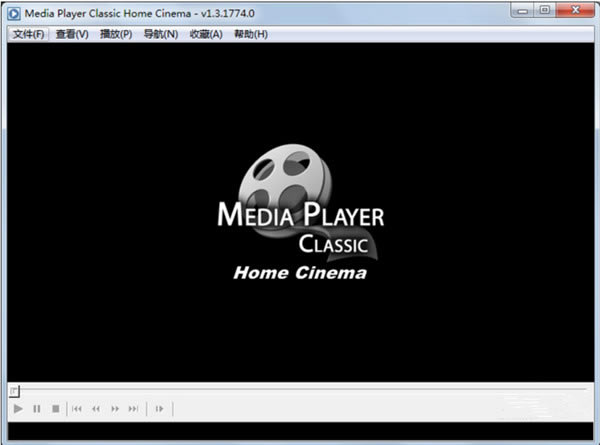Skip to the previous track icon

pos(77,409)
